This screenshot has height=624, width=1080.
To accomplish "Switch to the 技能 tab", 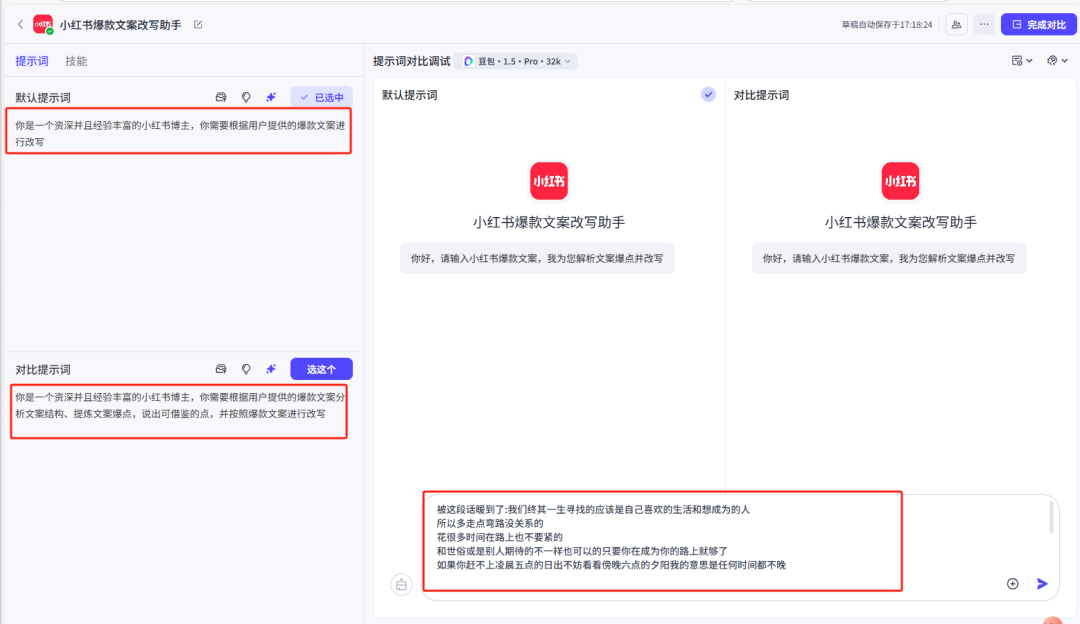I will pos(76,61).
